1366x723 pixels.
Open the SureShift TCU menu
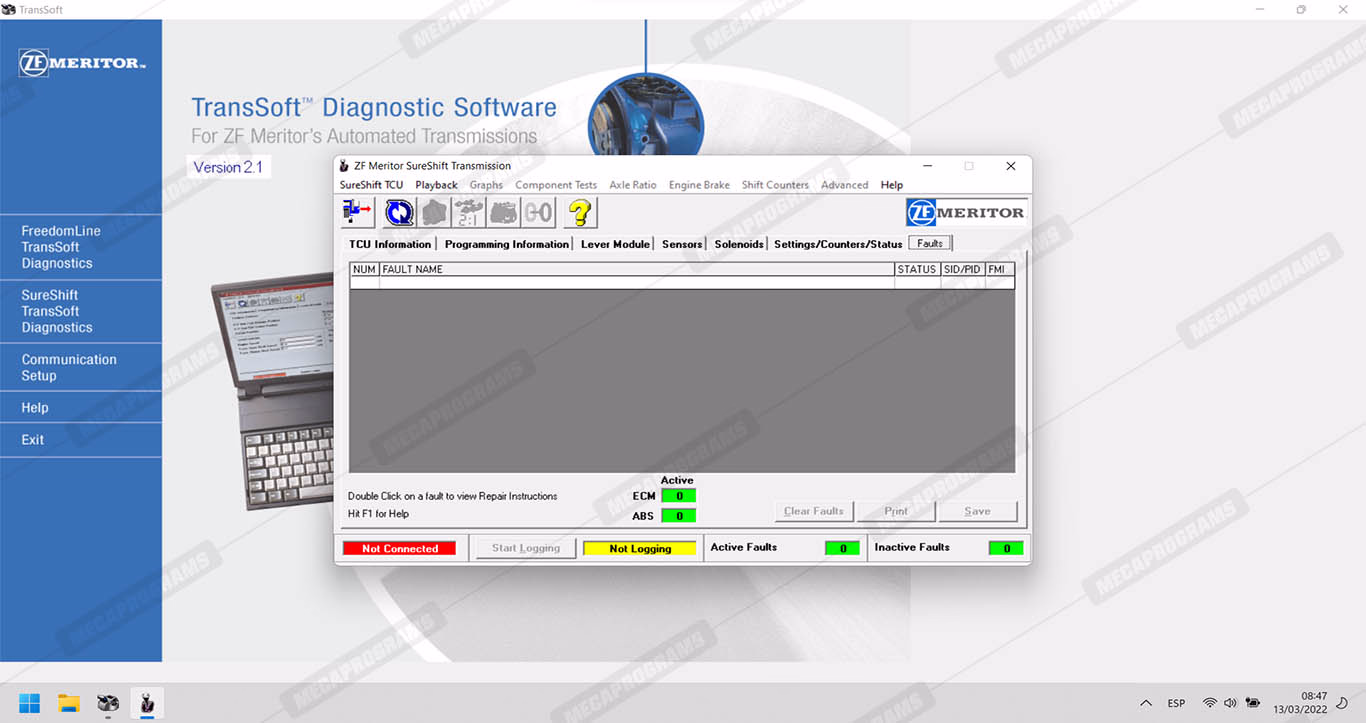coord(371,185)
